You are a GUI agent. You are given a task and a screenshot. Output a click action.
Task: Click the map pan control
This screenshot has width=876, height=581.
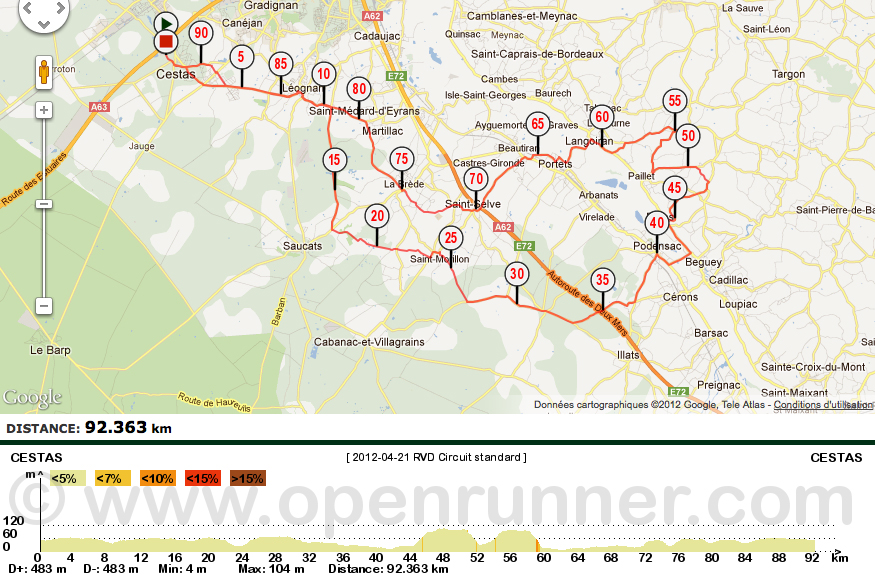[x=44, y=12]
